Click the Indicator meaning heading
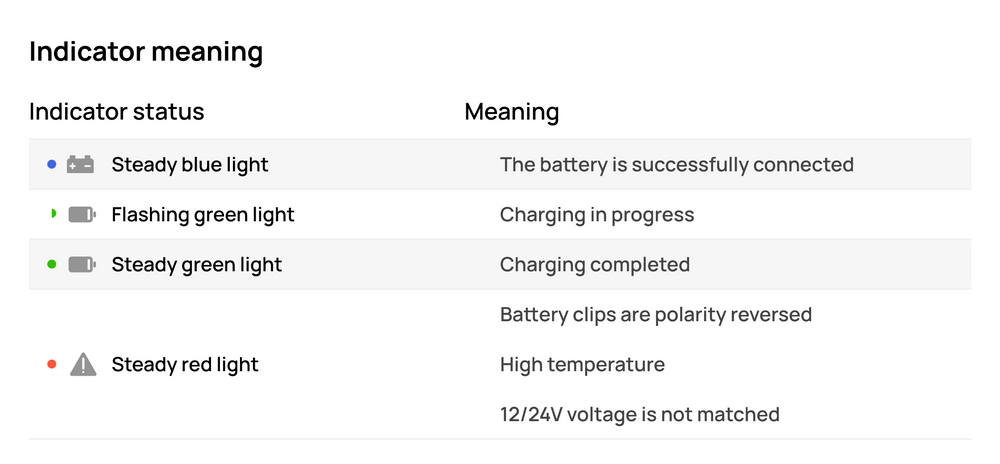Viewport: 1000px width, 464px height. click(146, 52)
